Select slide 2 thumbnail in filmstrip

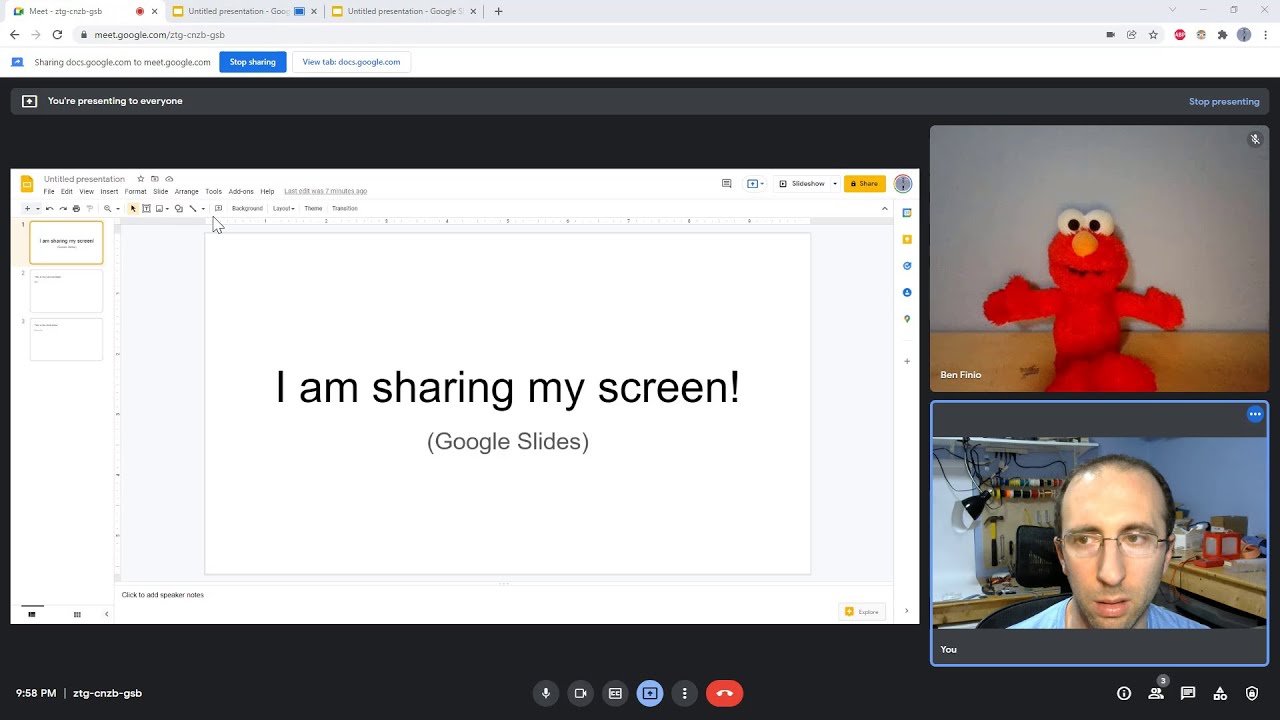point(66,291)
